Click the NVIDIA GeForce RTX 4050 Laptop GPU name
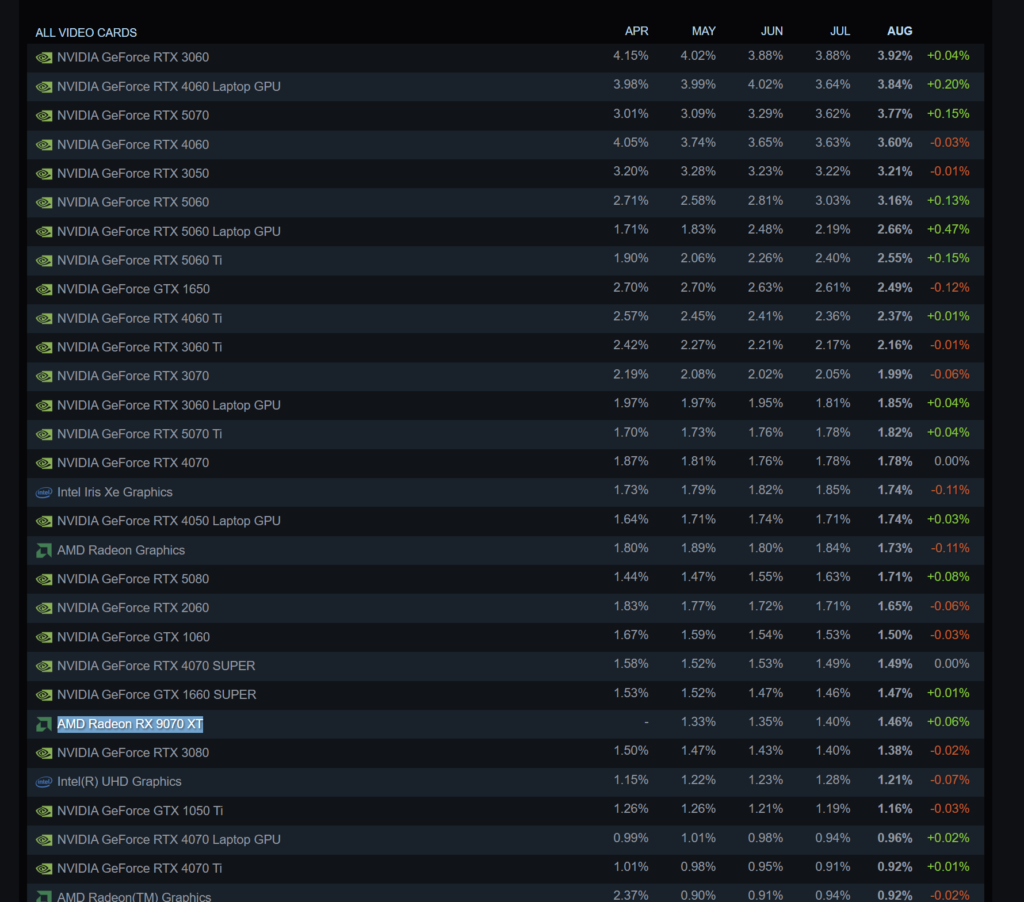Screen dimensions: 1024x902 tap(169, 521)
